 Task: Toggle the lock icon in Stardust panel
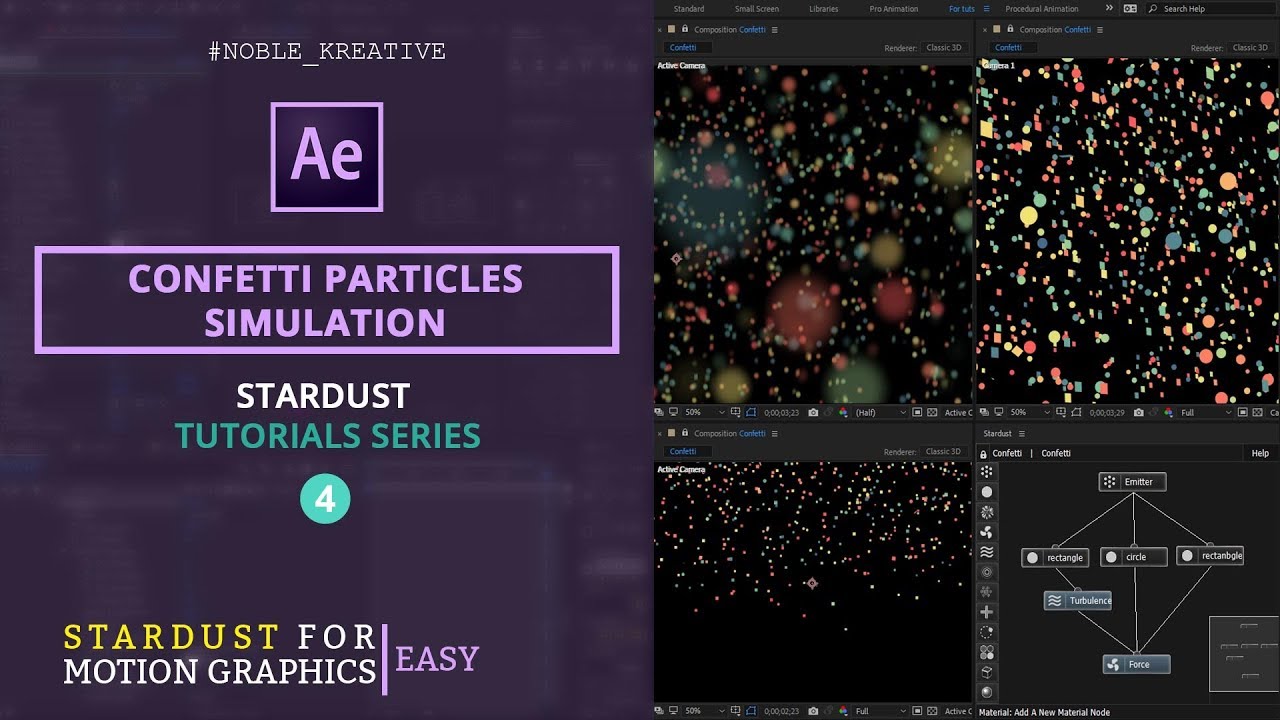tap(983, 453)
